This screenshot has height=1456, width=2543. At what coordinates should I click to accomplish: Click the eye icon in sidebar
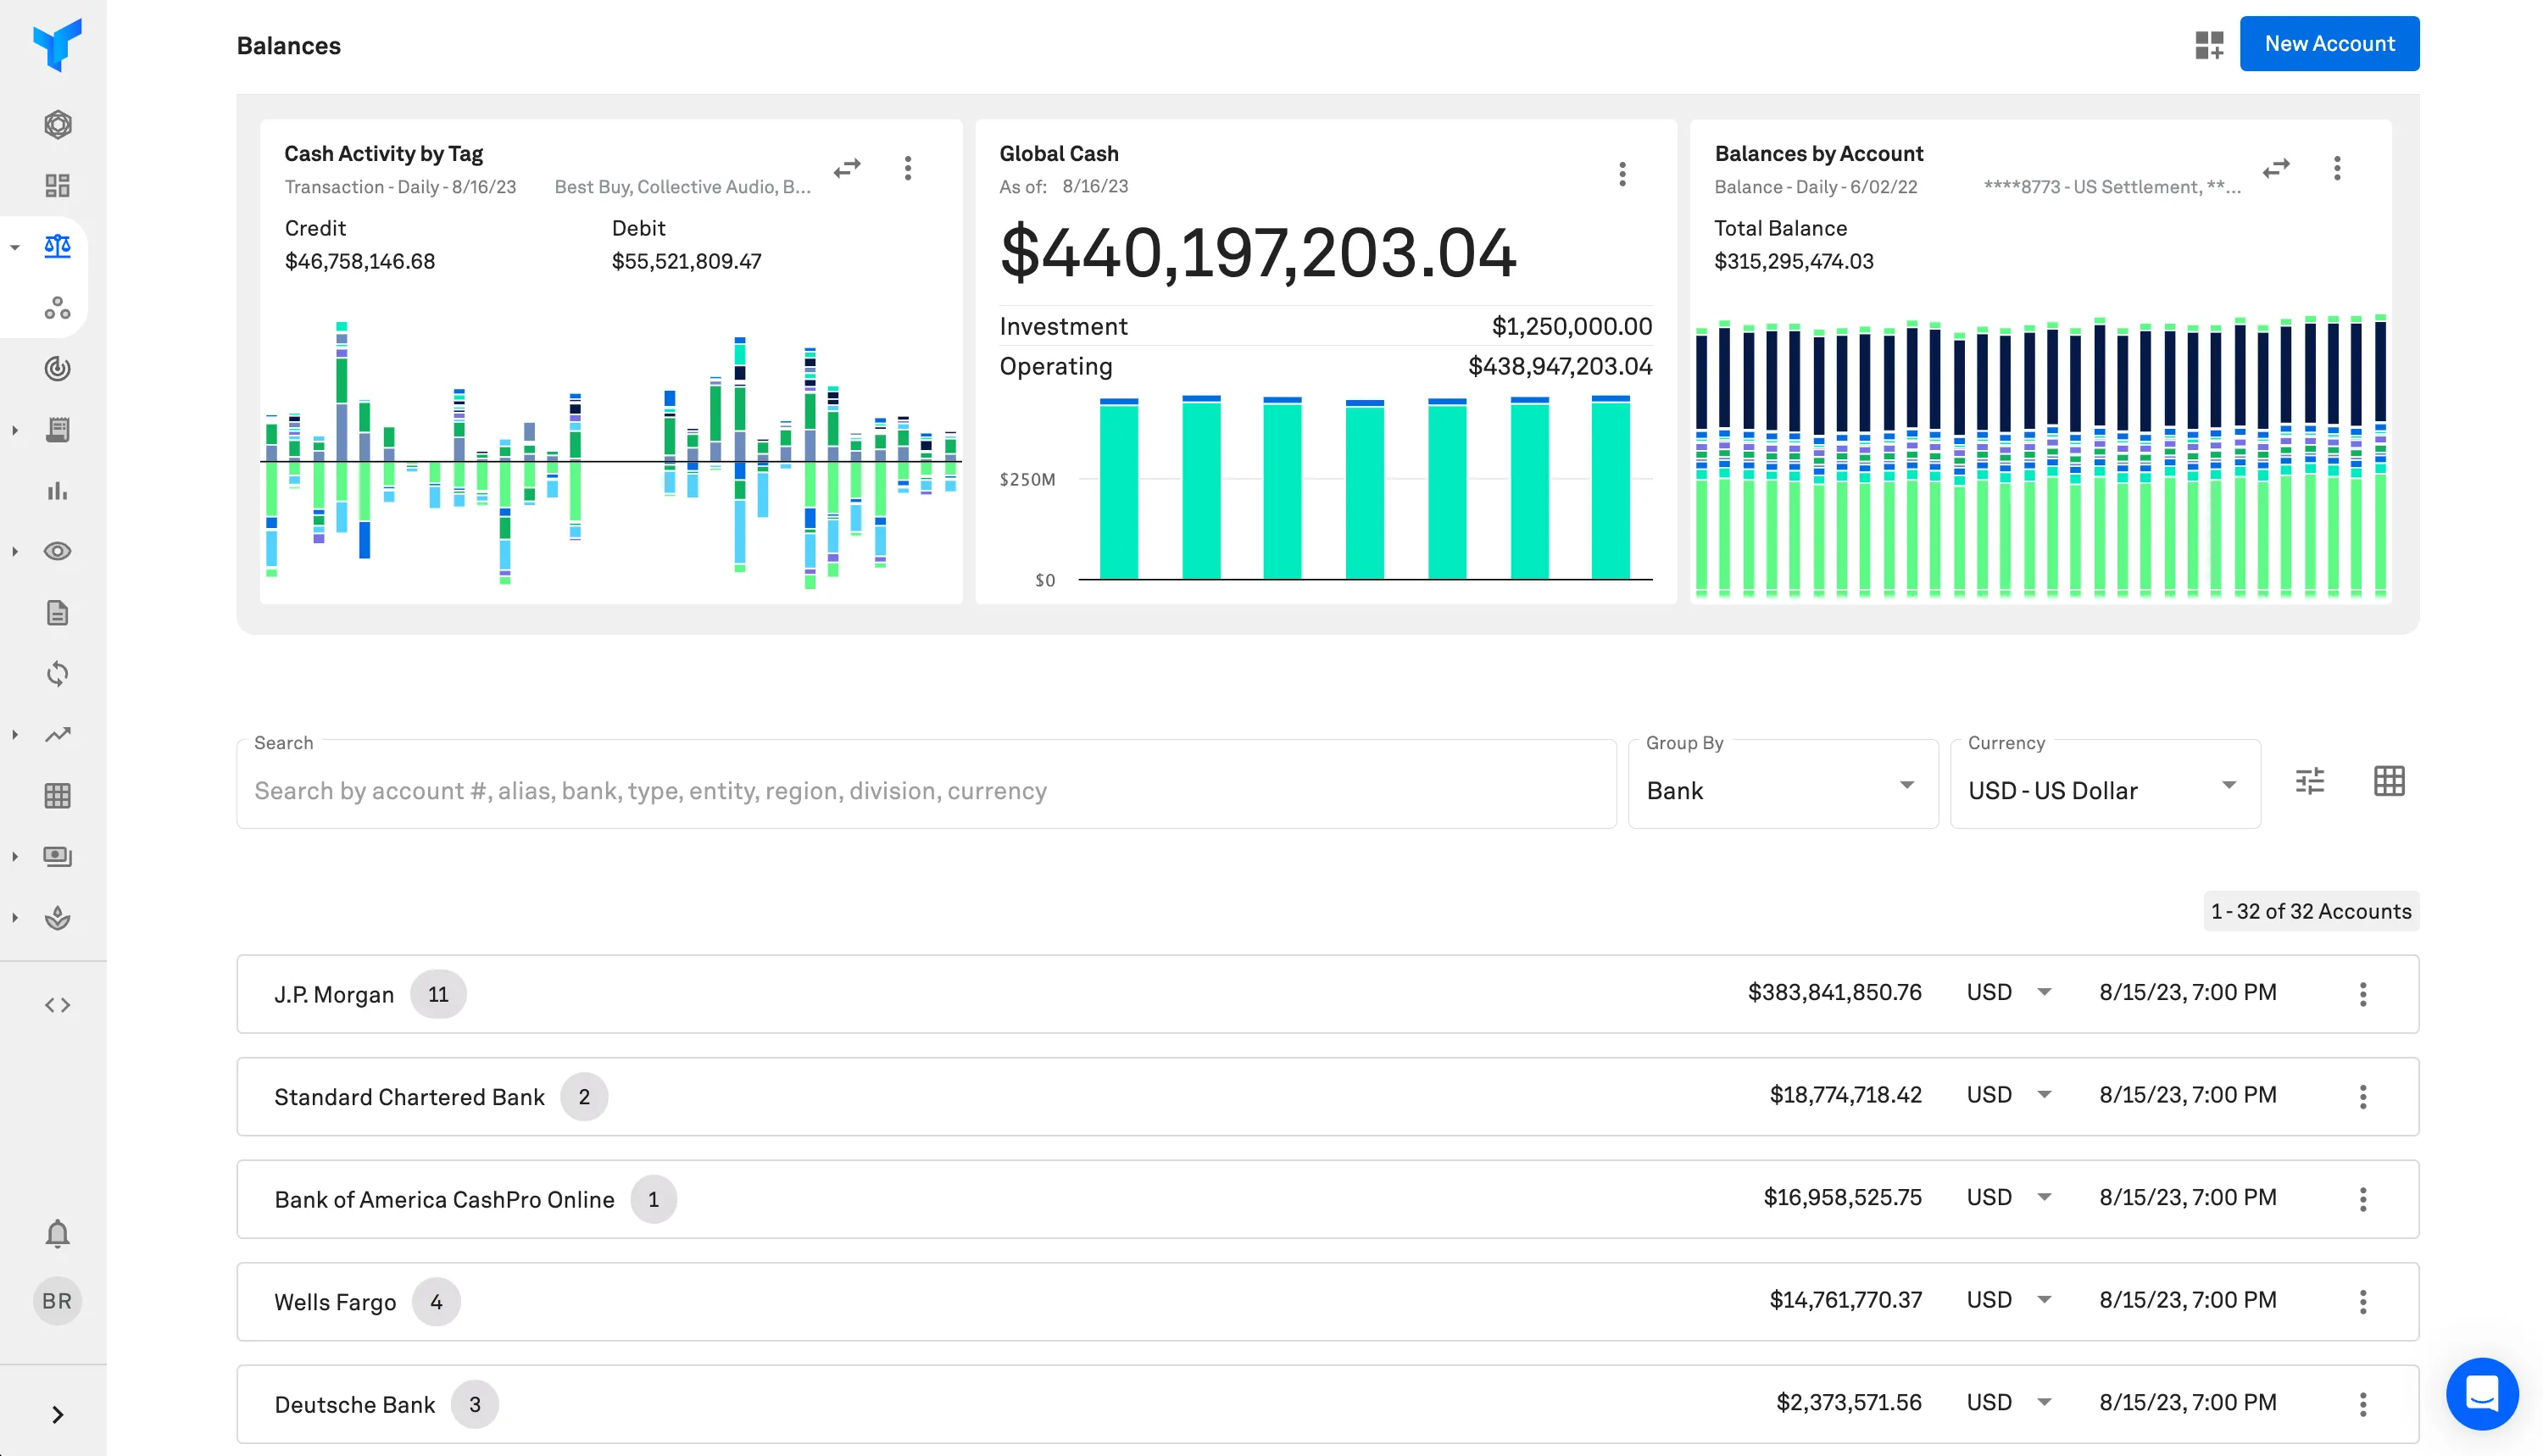click(57, 551)
